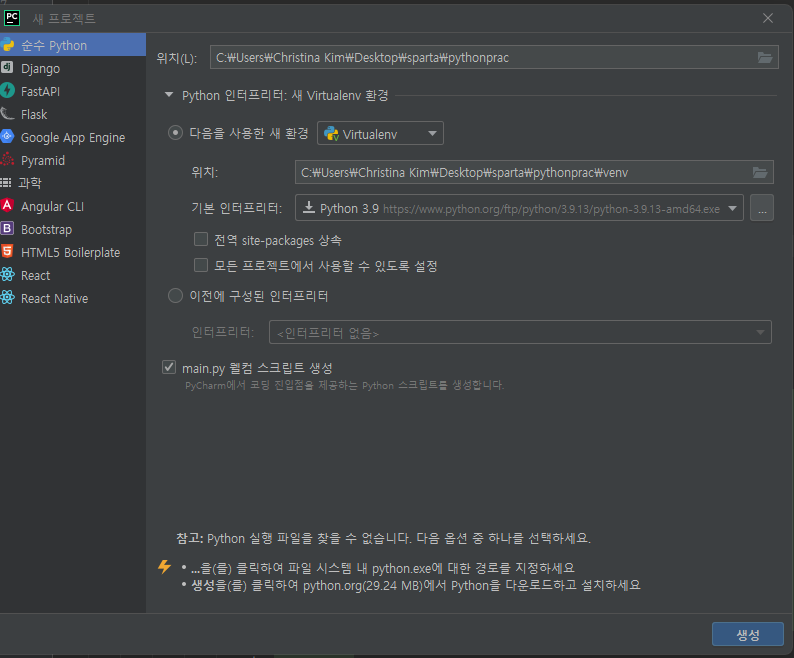This screenshot has height=658, width=794.
Task: Choose Django in project type list
Action: click(x=41, y=68)
